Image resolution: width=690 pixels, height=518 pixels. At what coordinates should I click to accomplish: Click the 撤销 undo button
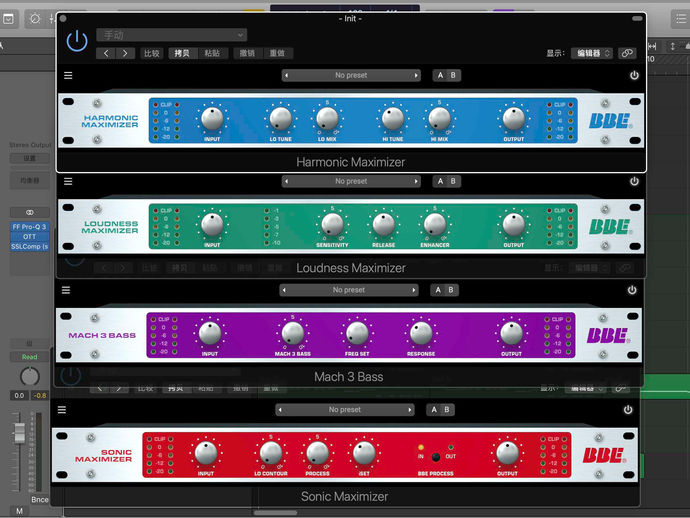247,53
